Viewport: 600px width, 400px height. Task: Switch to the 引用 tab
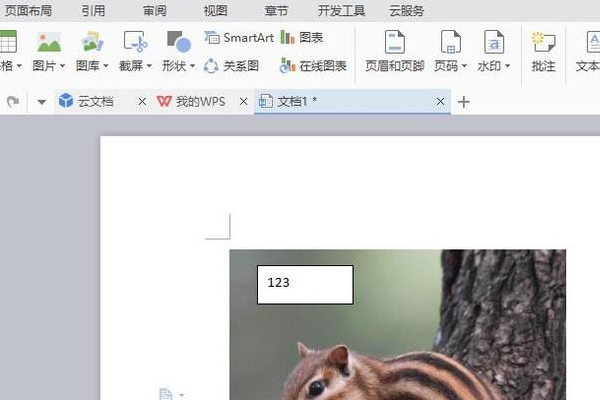click(x=93, y=11)
